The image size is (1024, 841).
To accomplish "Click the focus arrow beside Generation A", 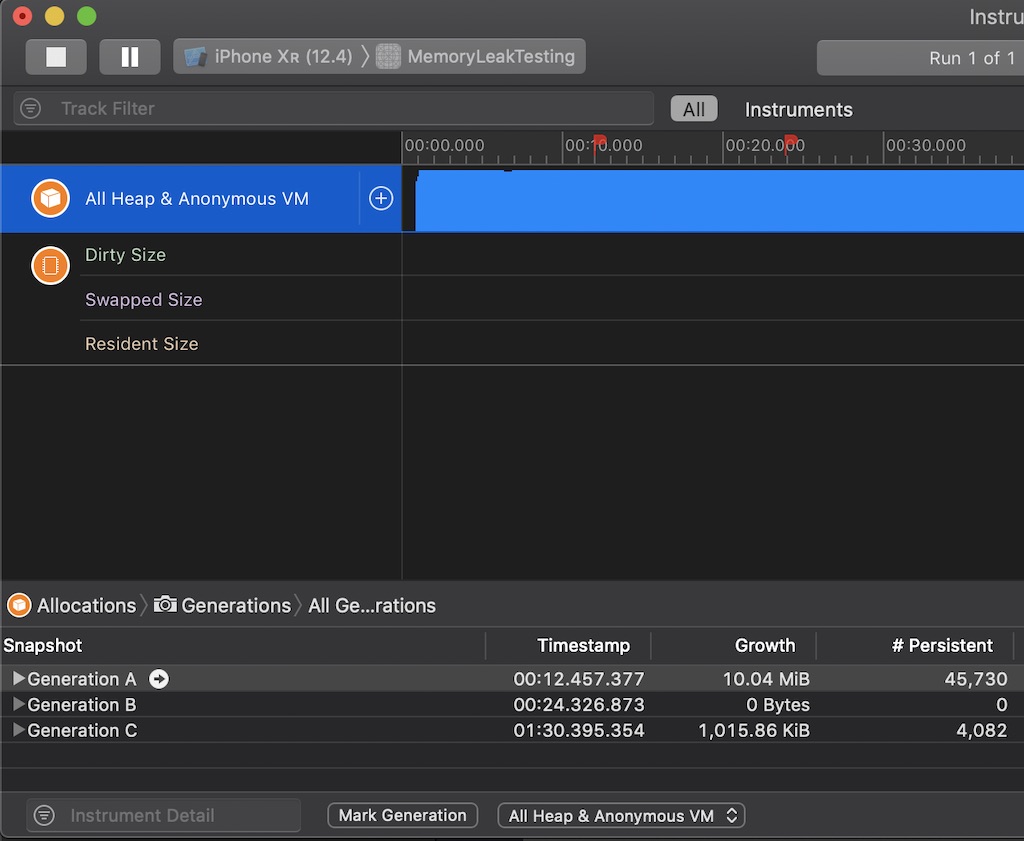I will [x=159, y=679].
